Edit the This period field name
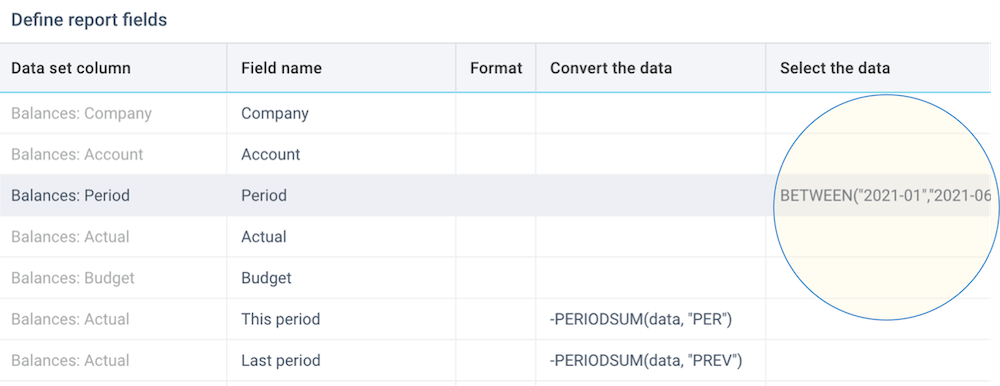Viewport: 1000px width, 386px height. (x=341, y=319)
